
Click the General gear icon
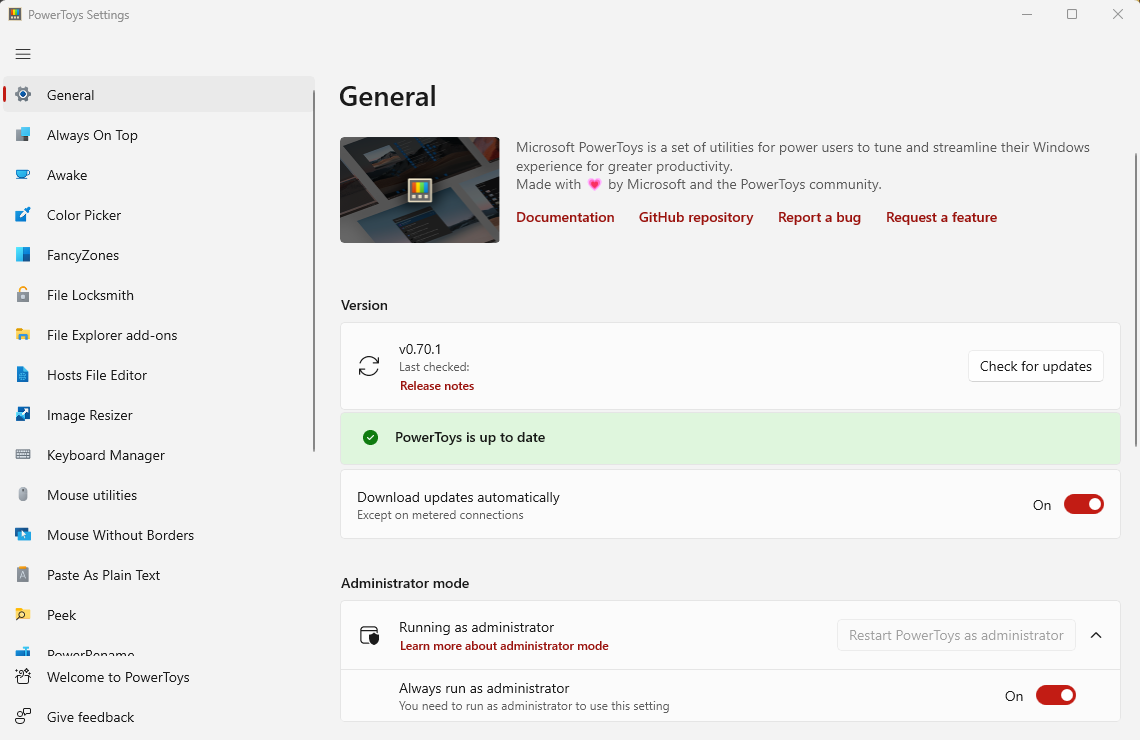[x=23, y=94]
